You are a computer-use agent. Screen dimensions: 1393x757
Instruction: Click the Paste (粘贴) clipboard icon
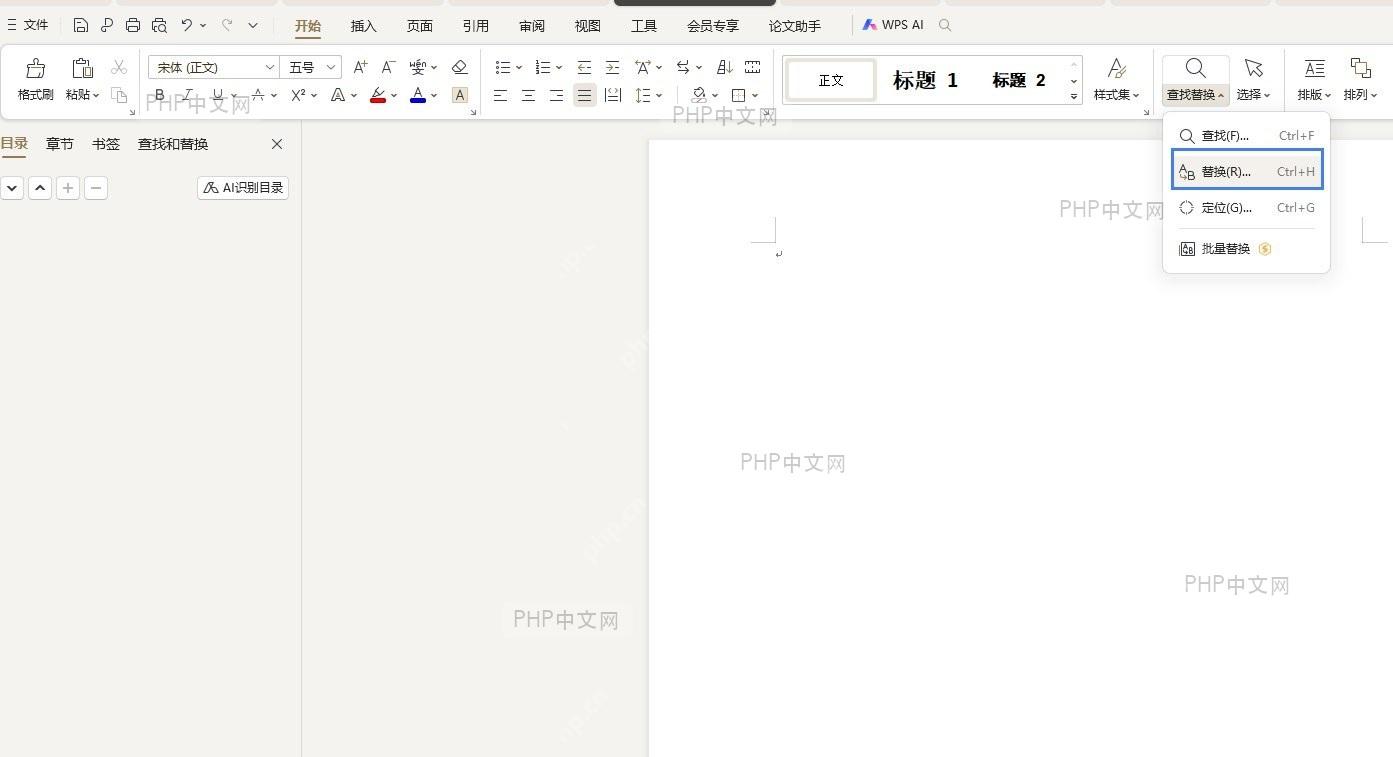[82, 68]
